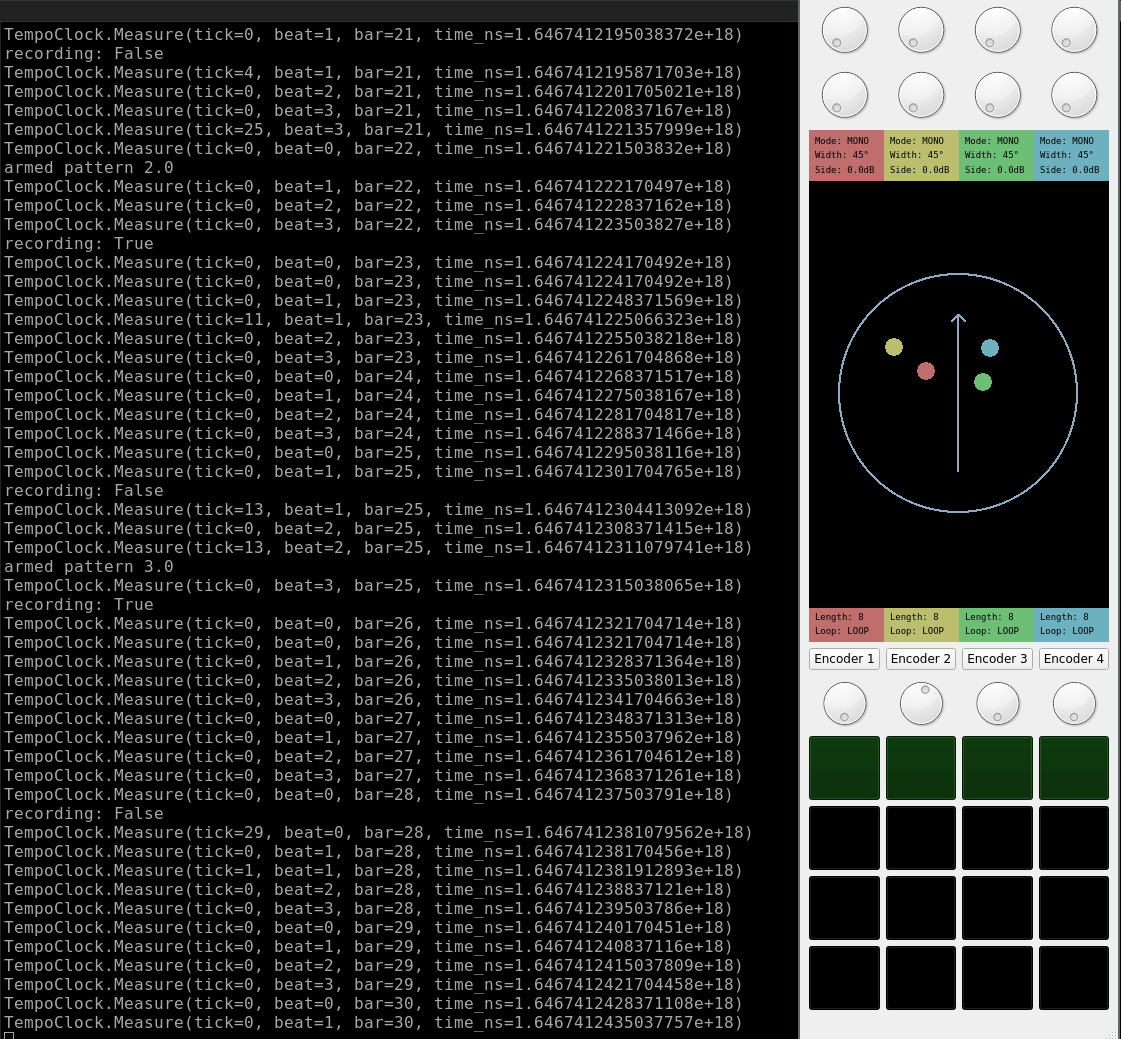
Task: Click the red Mode MONO info panel
Action: click(x=846, y=155)
